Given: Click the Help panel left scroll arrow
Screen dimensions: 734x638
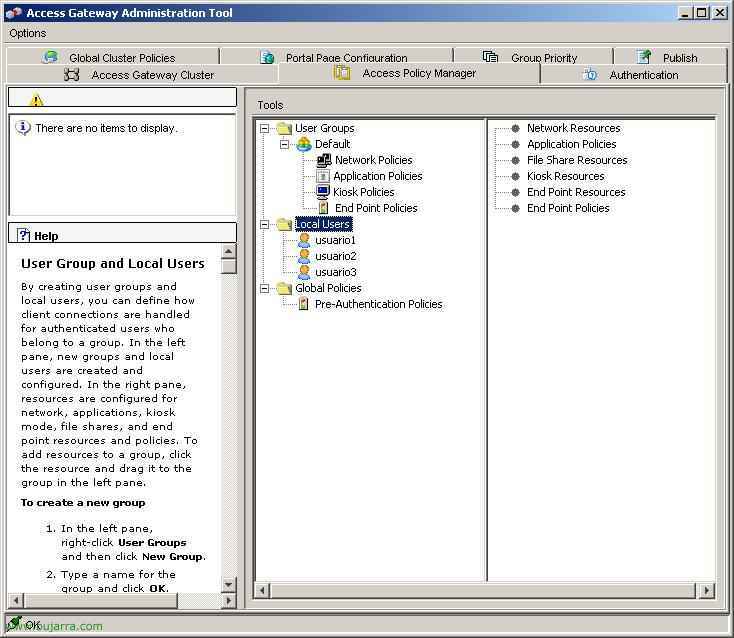Looking at the screenshot, I should [x=16, y=600].
